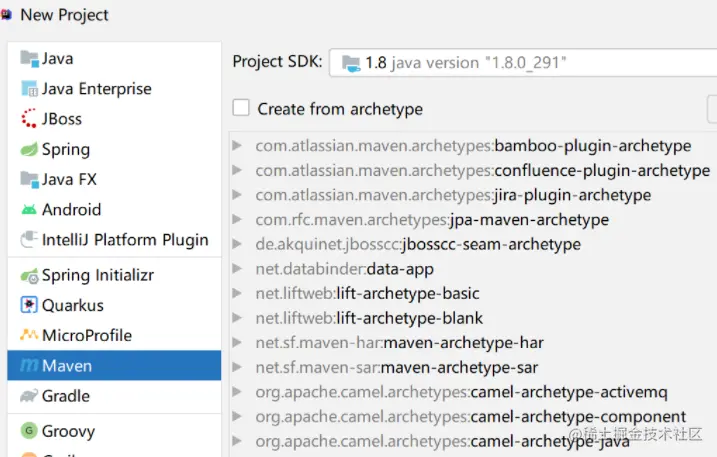Select MicroProfile generator

click(x=114, y=335)
